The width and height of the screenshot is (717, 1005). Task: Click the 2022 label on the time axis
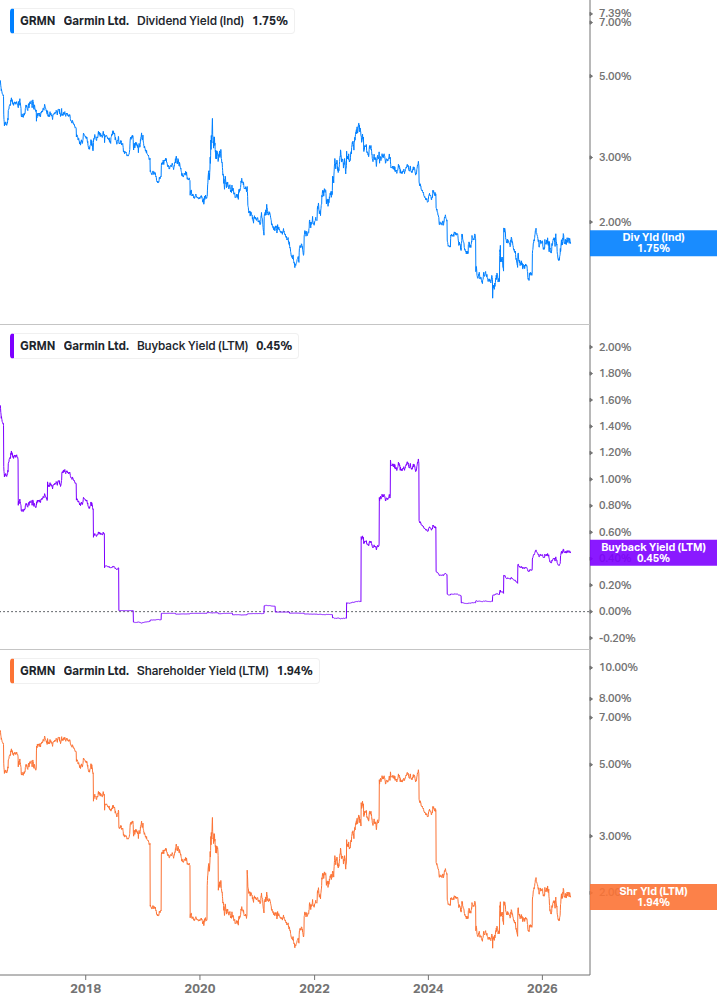click(x=315, y=988)
